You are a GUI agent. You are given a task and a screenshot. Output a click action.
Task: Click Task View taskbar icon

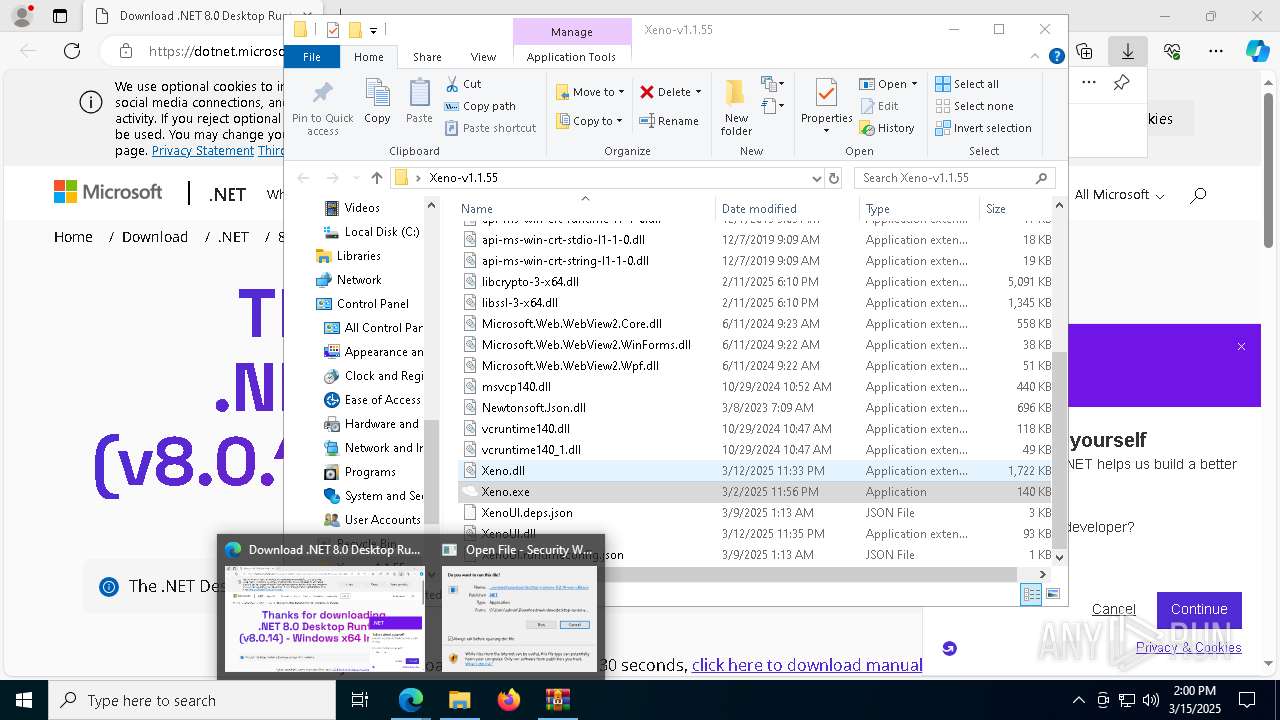(x=360, y=700)
